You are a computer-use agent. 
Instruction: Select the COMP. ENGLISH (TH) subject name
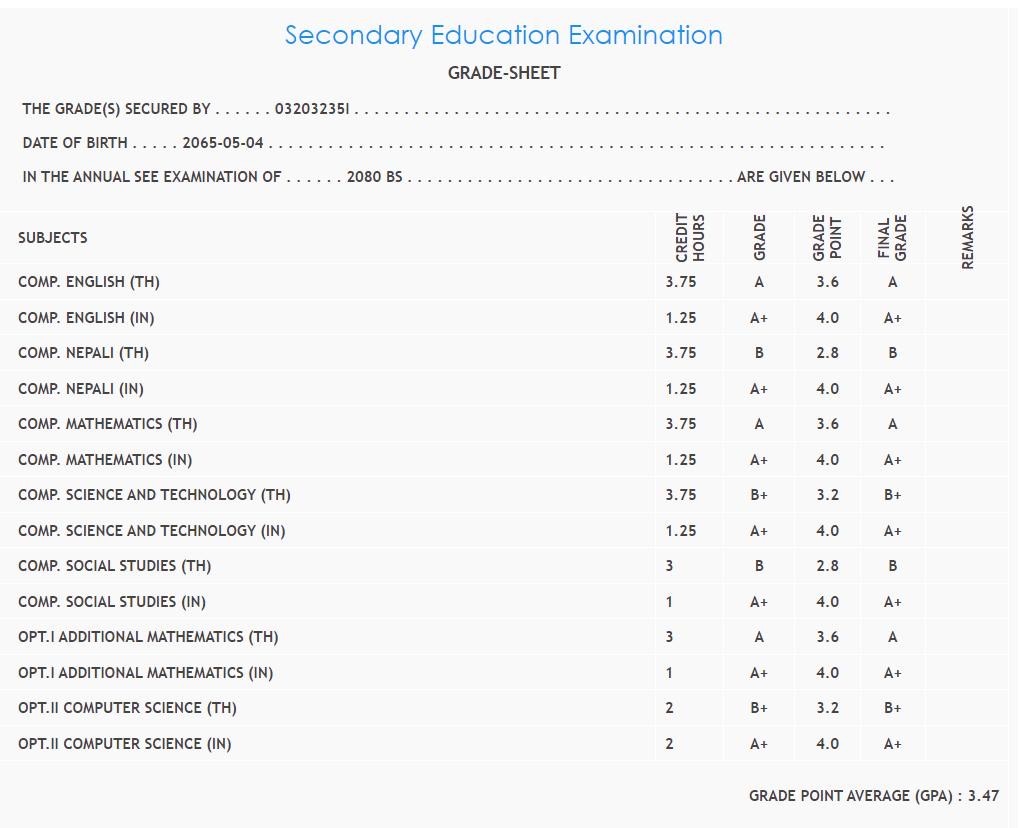89,282
